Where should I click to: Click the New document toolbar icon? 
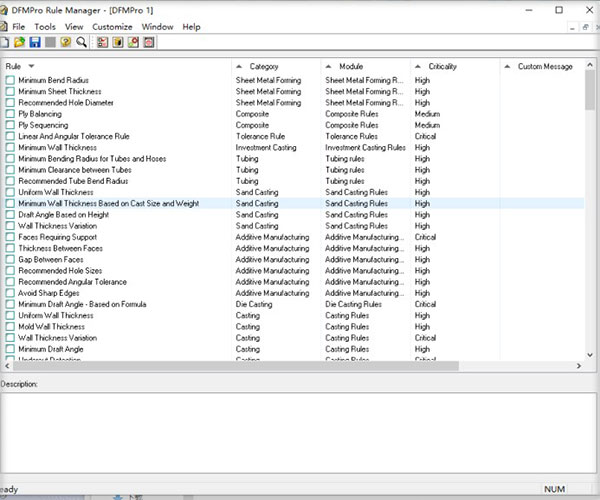[x=5, y=42]
